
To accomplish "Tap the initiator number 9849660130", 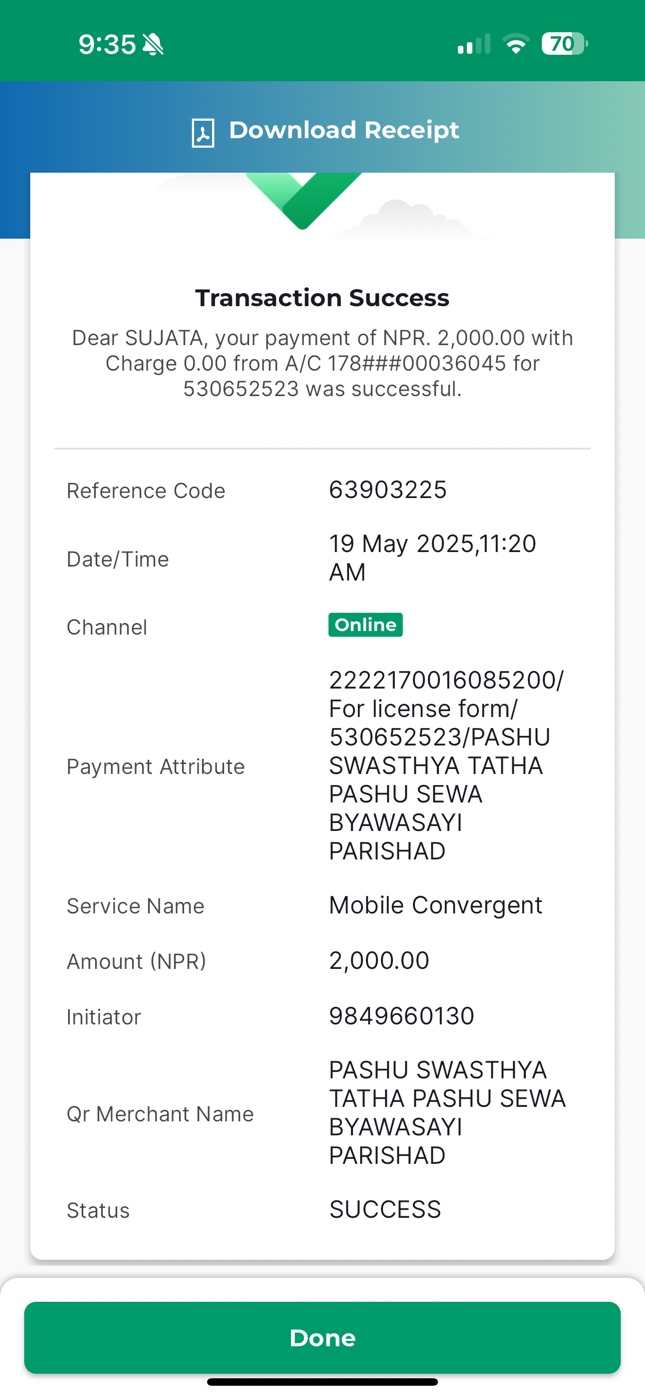I will [402, 1016].
